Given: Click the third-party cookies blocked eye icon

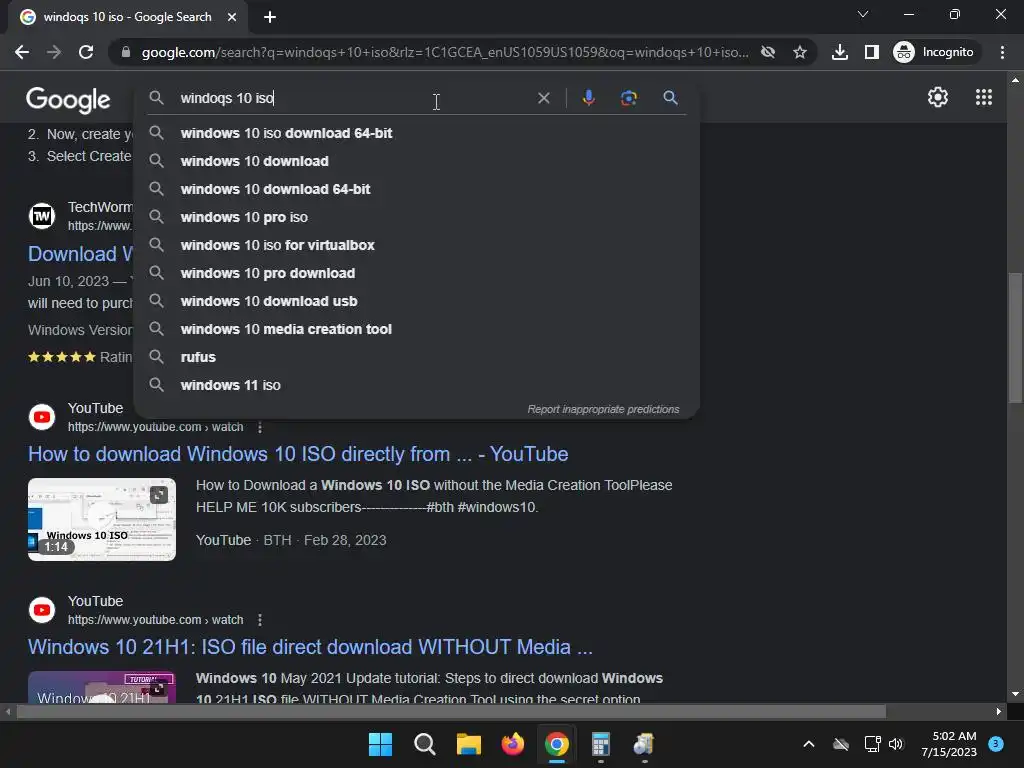Looking at the screenshot, I should pos(768,52).
